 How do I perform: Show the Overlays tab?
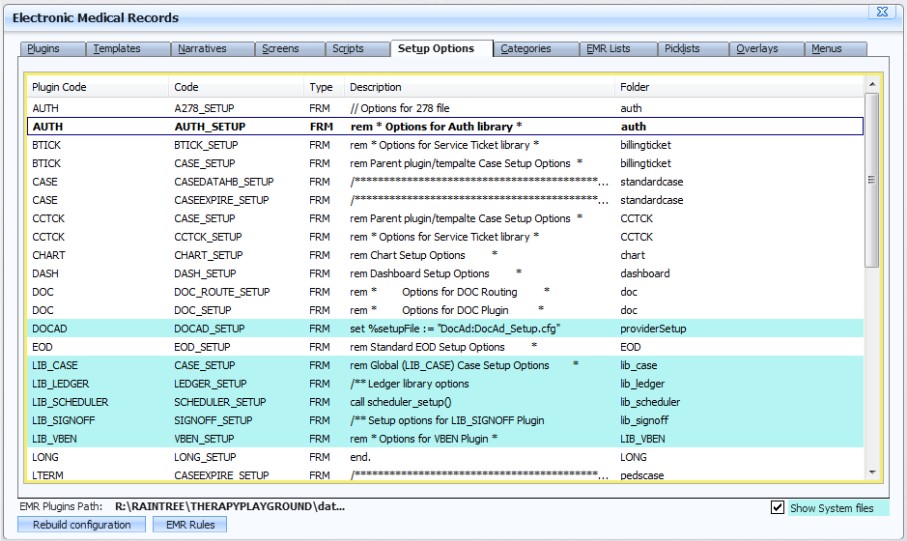(766, 49)
